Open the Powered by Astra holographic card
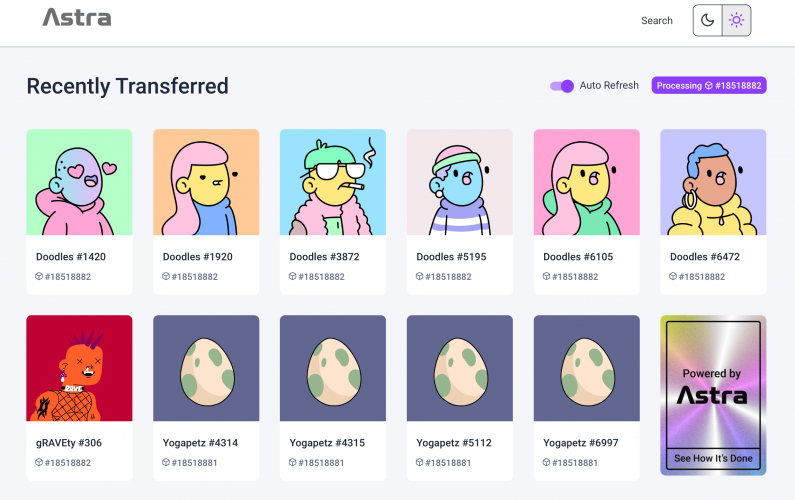 pos(713,396)
